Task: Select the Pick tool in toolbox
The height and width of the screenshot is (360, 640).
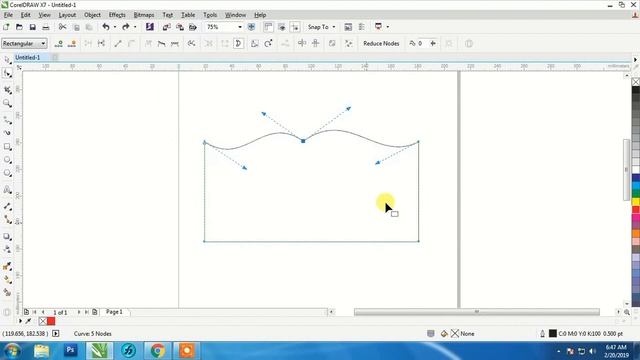Action: coord(7,60)
